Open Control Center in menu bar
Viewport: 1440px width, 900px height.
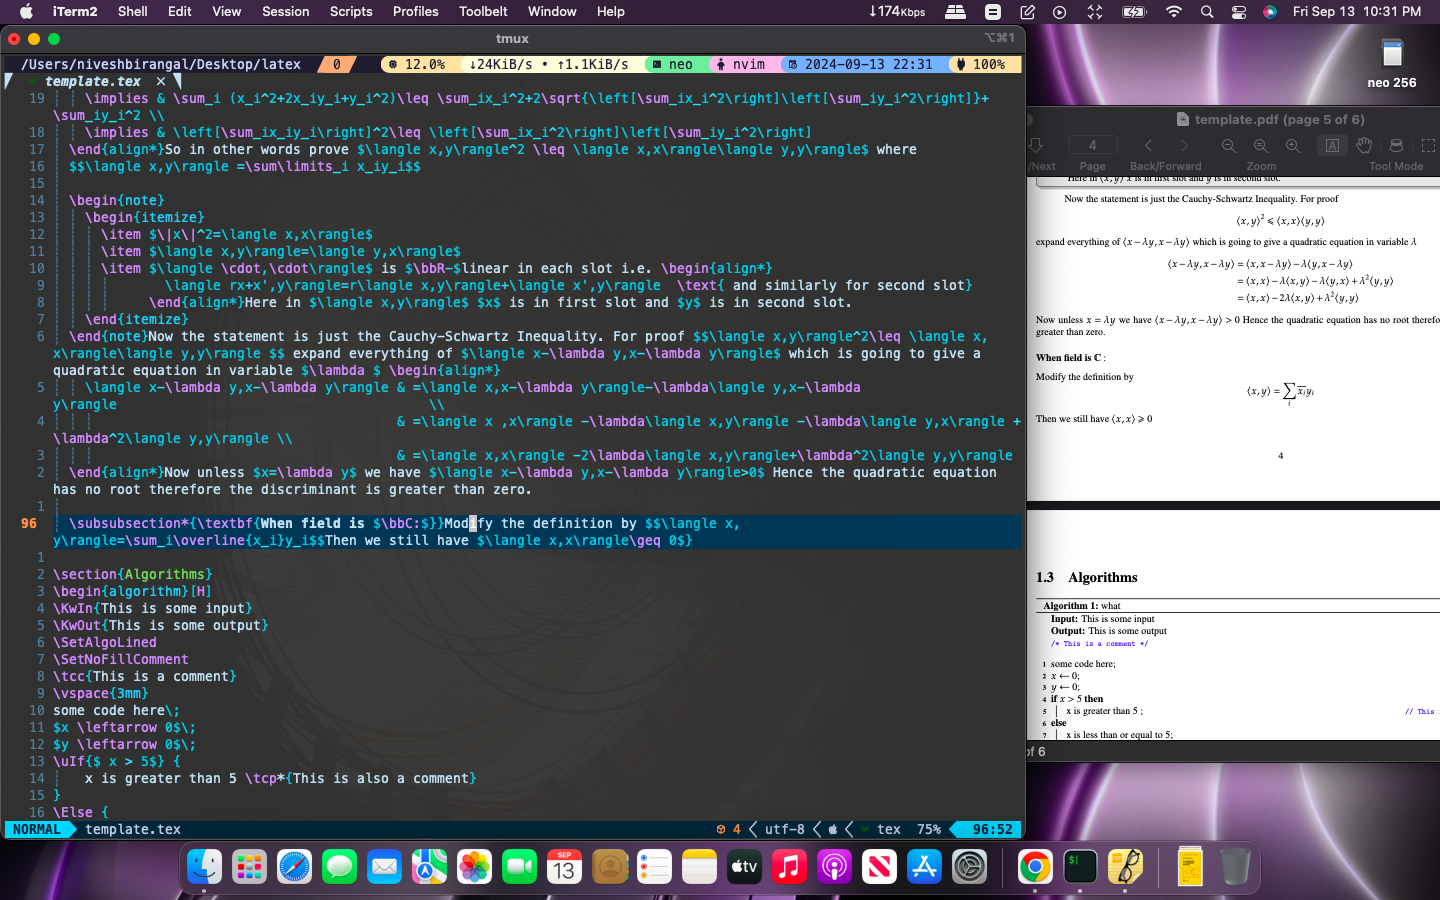click(1238, 11)
